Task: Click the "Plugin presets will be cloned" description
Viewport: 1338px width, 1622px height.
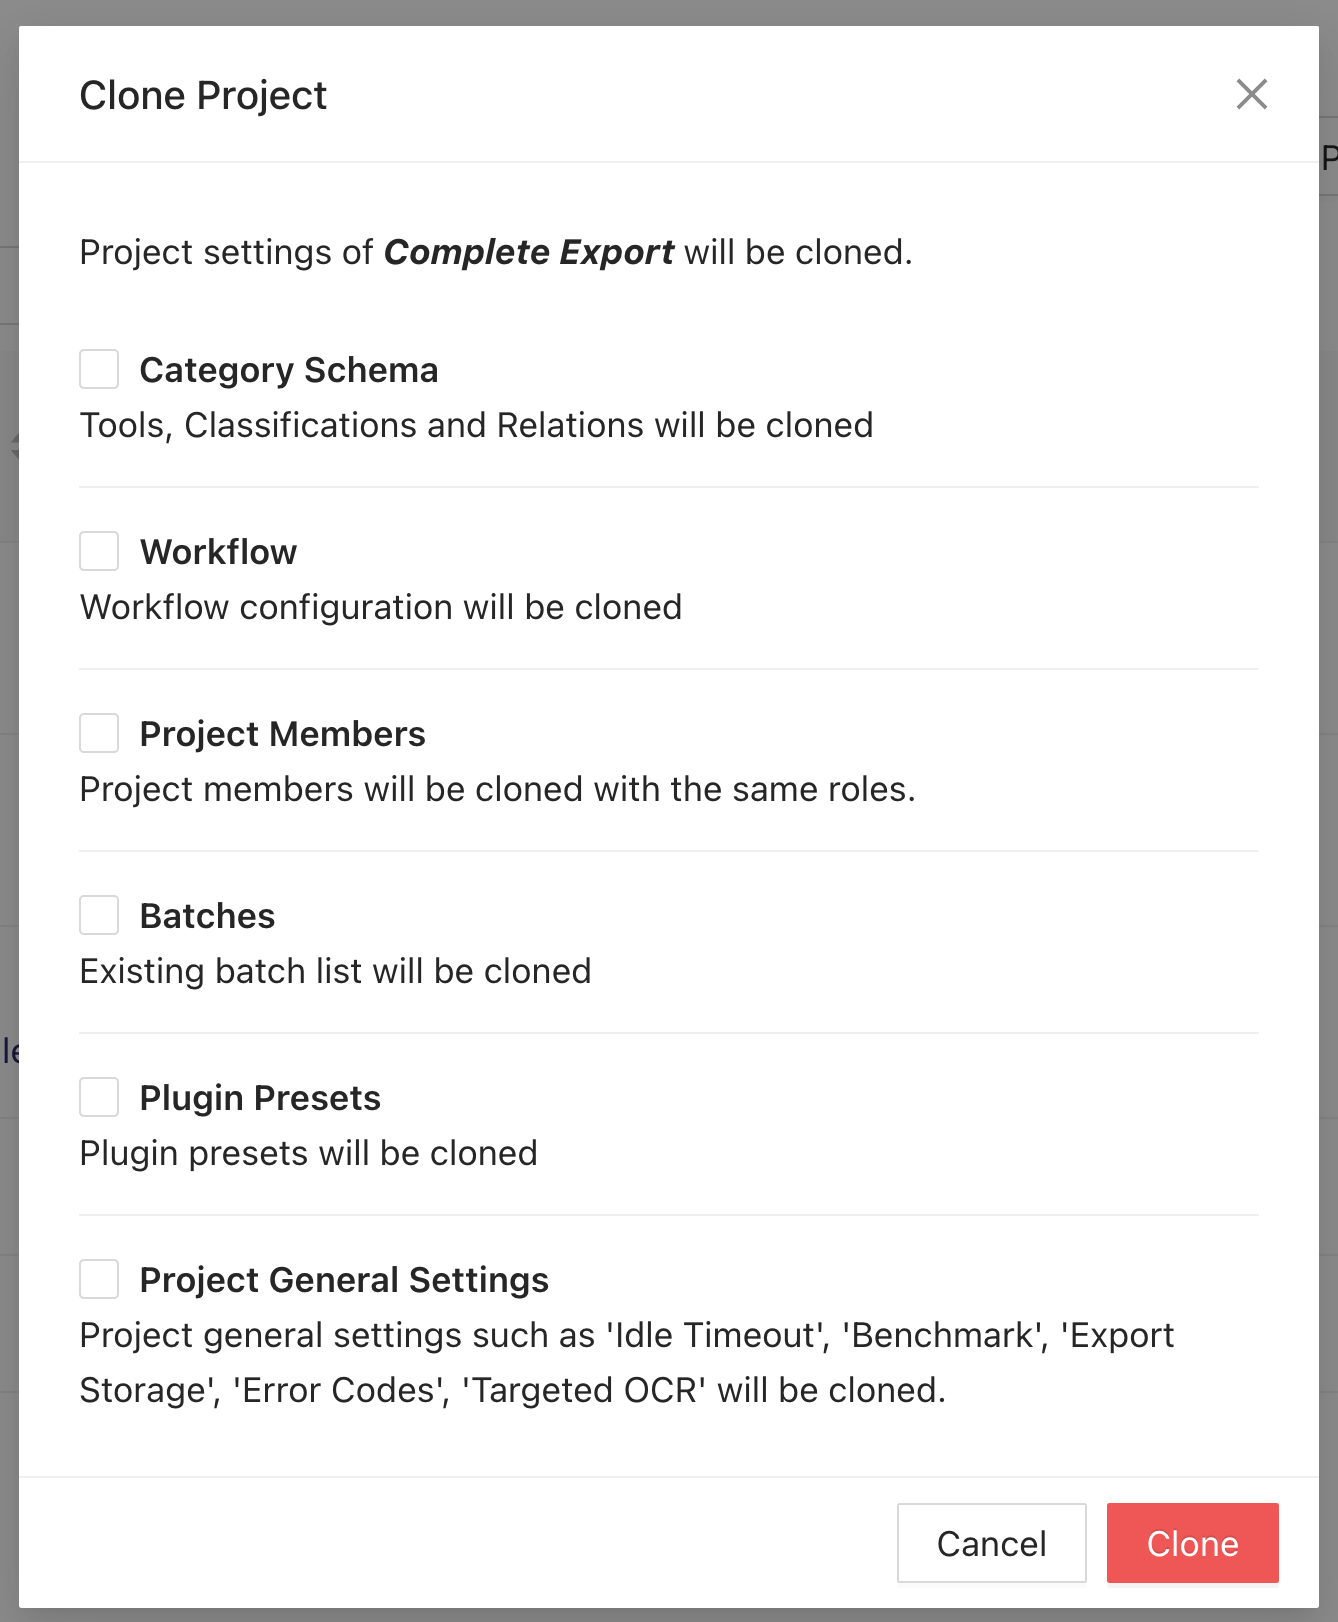Action: click(308, 1153)
